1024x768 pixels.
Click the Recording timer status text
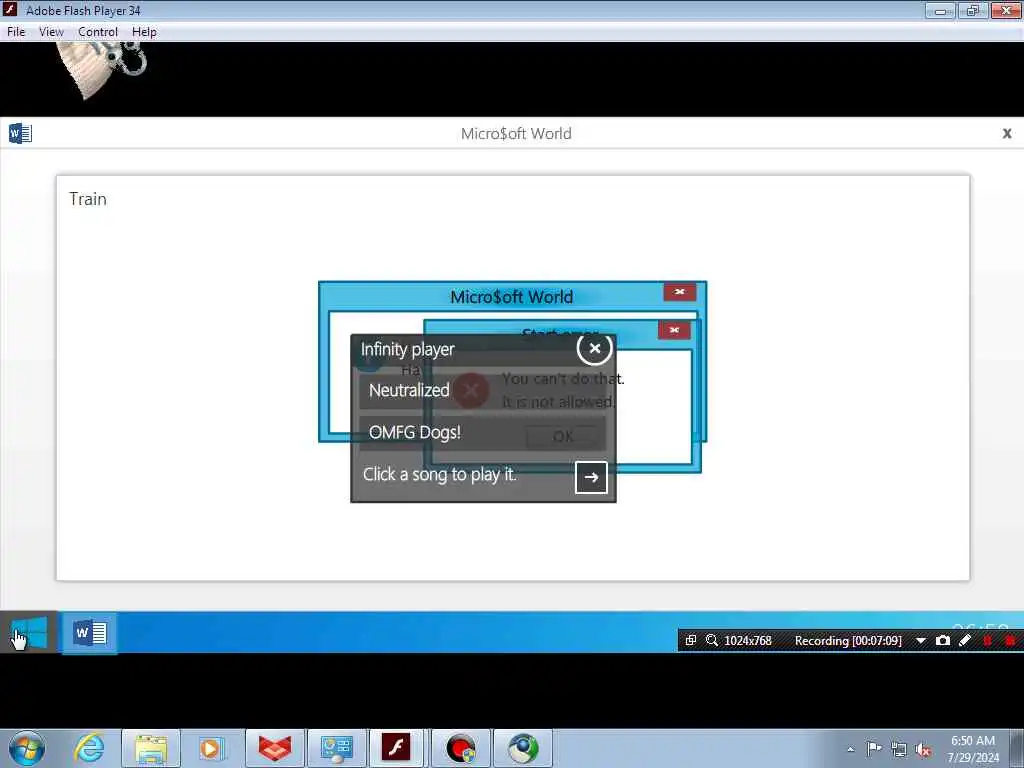[x=848, y=641]
